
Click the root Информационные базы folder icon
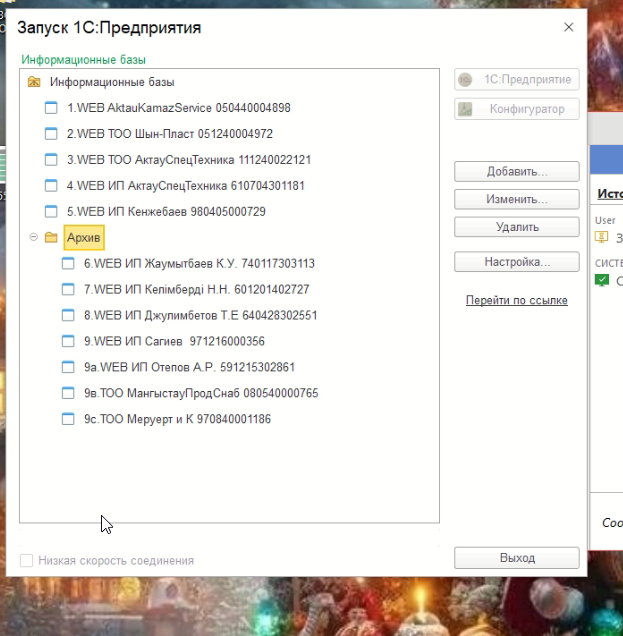coord(34,82)
